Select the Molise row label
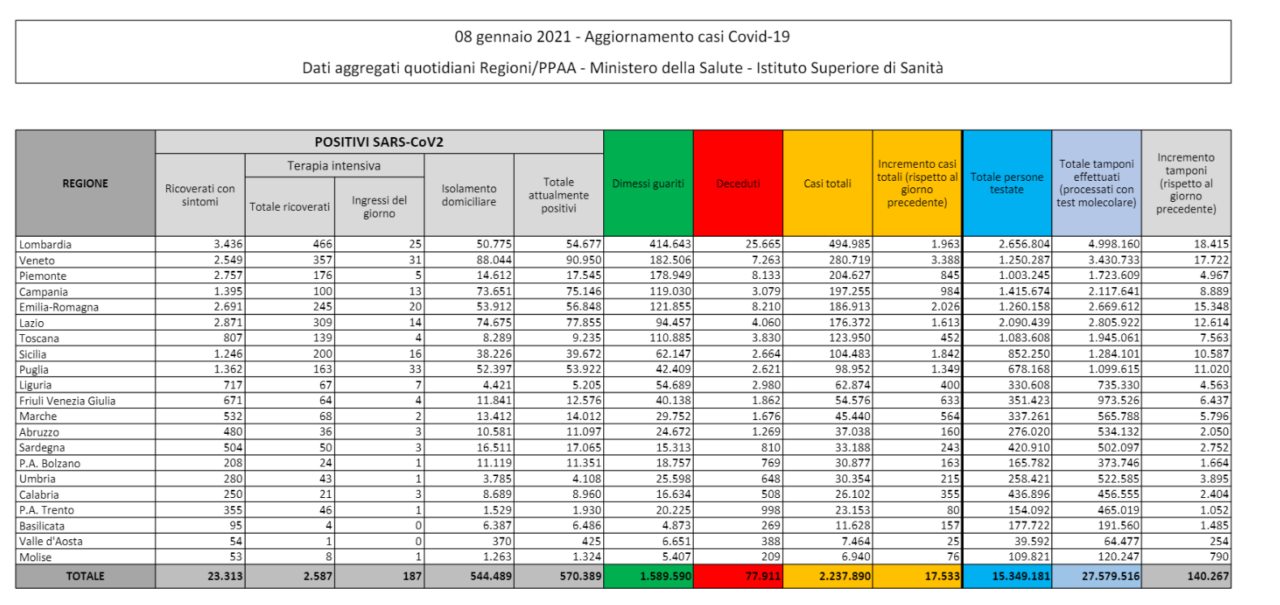Screen dimensions: 1280x605 coord(36,557)
